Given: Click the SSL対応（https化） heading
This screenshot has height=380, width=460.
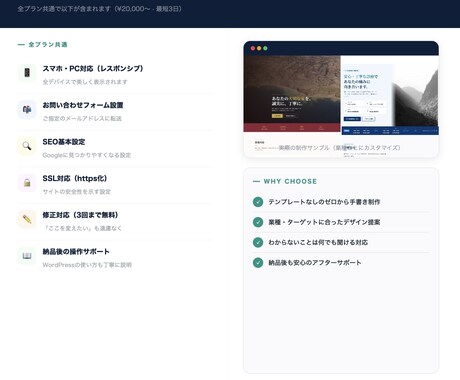Looking at the screenshot, I should 75,178.
